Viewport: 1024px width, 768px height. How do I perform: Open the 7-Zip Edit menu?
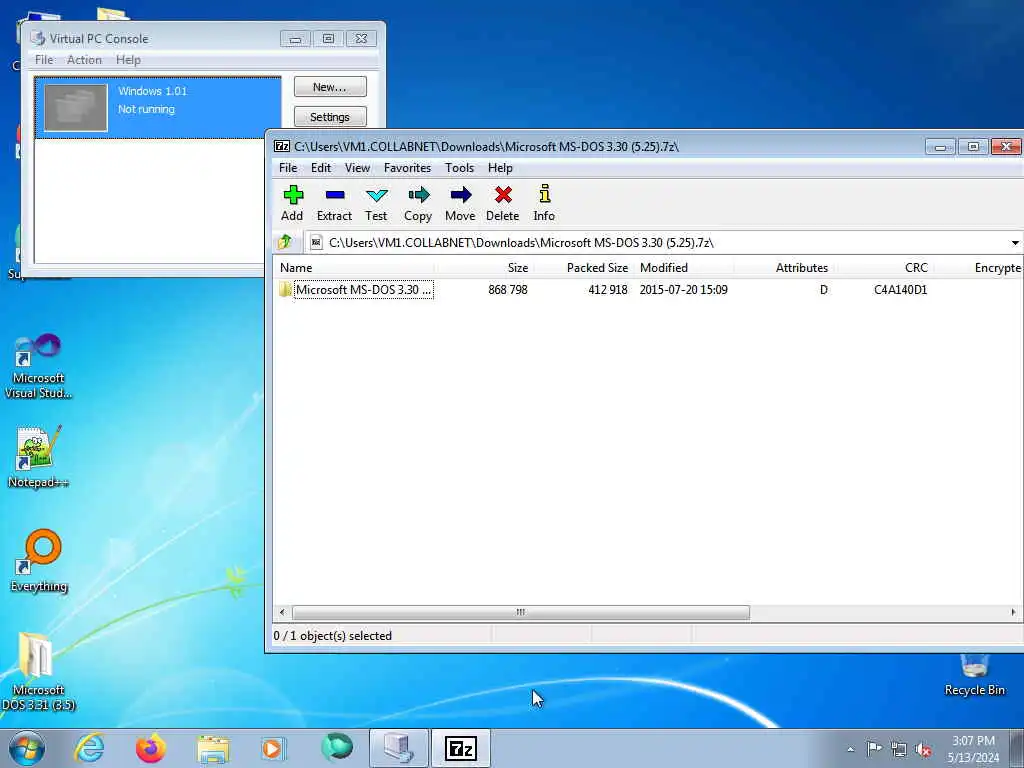321,168
